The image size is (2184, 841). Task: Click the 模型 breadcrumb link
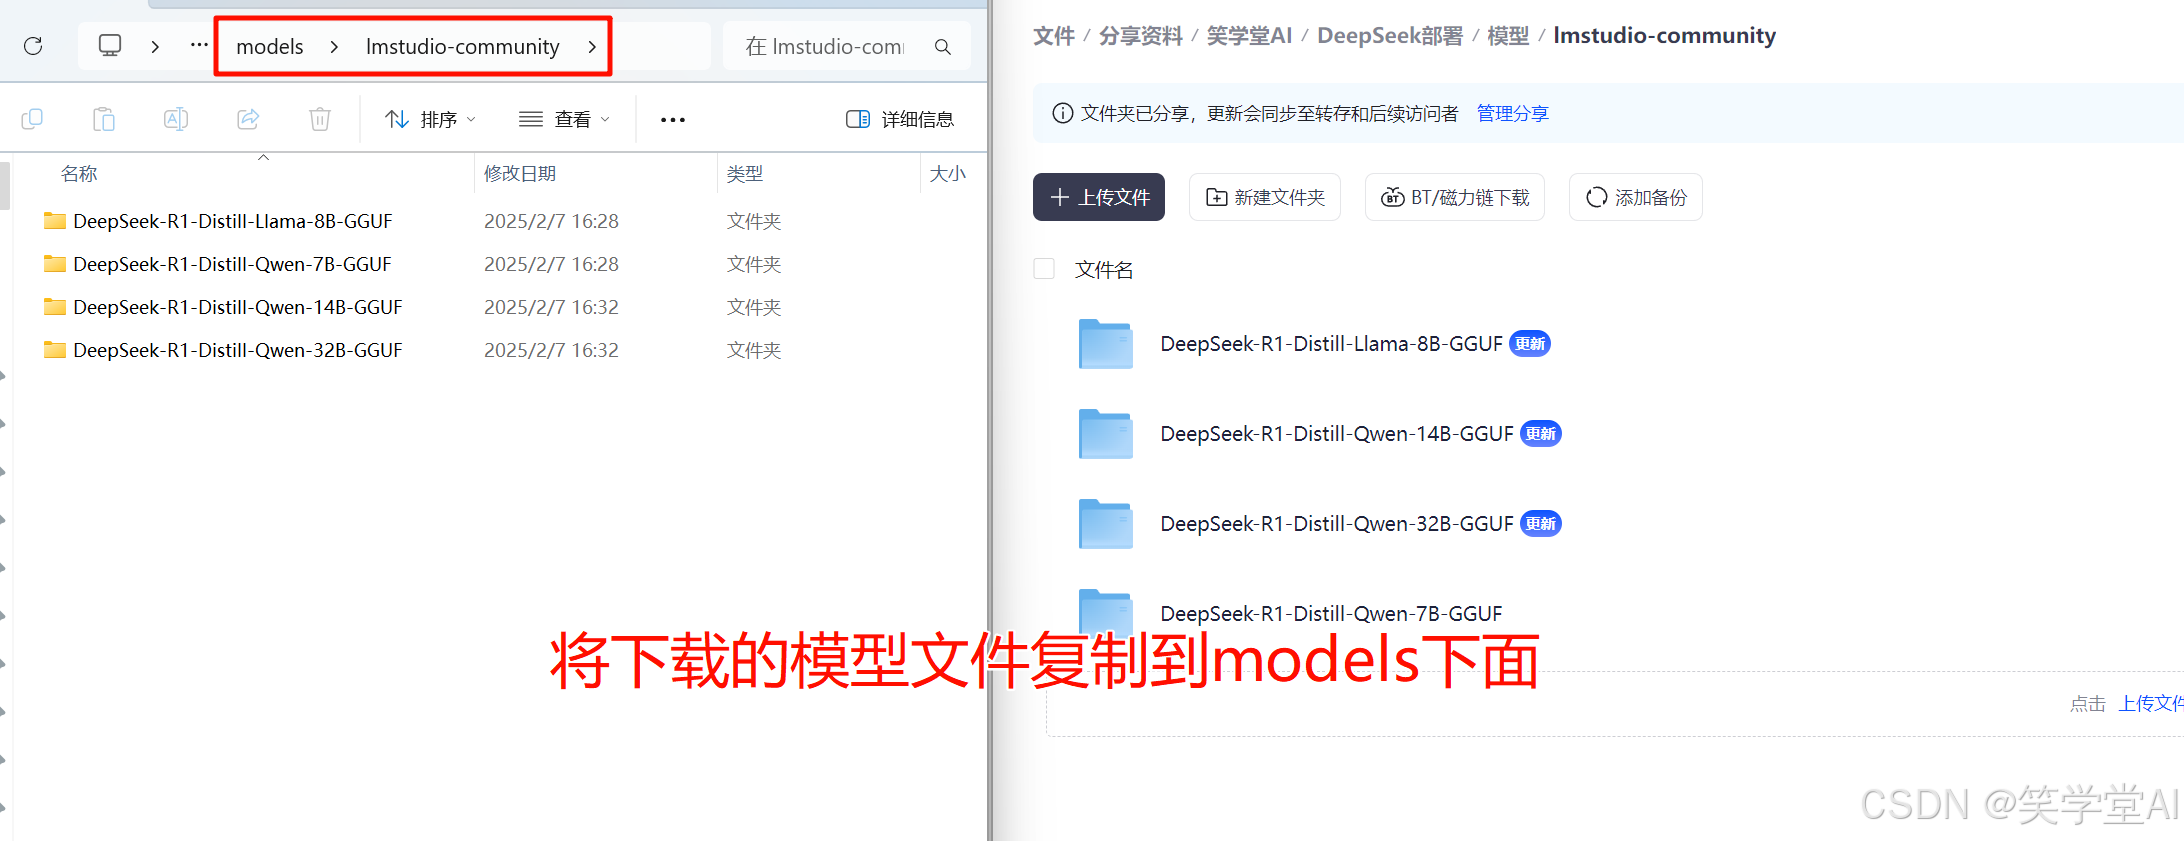[1508, 36]
